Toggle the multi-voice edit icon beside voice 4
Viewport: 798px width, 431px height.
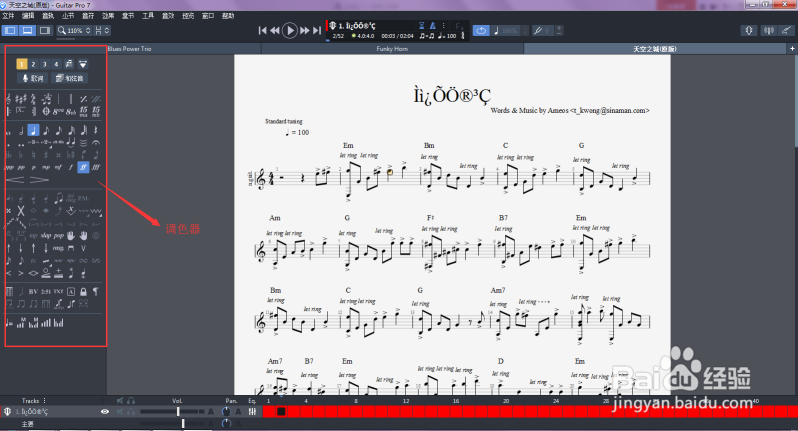[x=69, y=64]
